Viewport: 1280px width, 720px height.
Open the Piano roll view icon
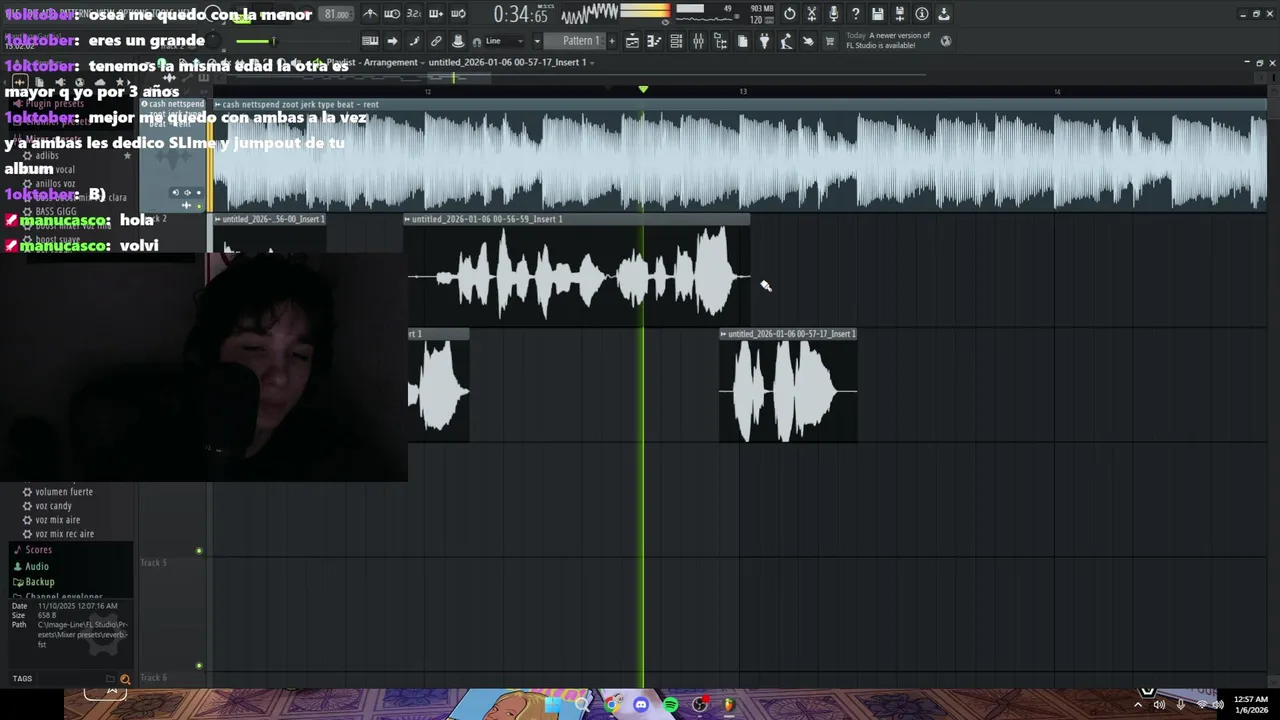pyautogui.click(x=654, y=41)
